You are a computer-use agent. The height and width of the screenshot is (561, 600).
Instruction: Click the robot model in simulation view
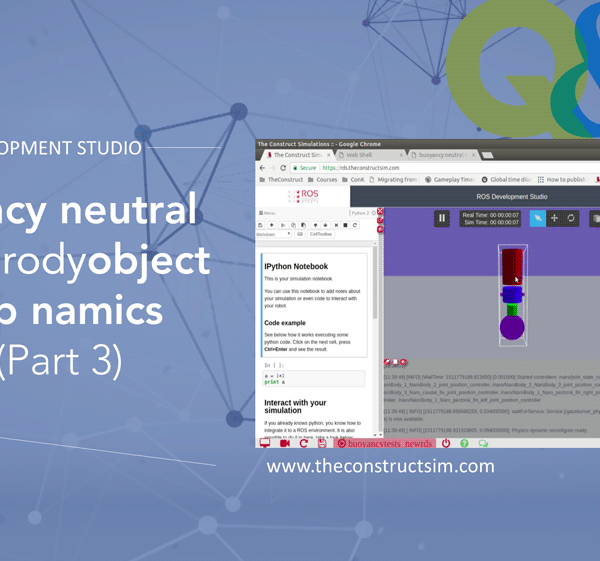pyautogui.click(x=512, y=294)
